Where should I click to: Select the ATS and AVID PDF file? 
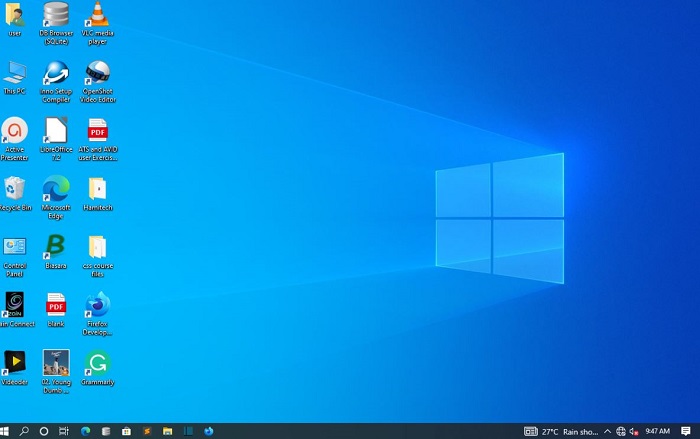97,139
